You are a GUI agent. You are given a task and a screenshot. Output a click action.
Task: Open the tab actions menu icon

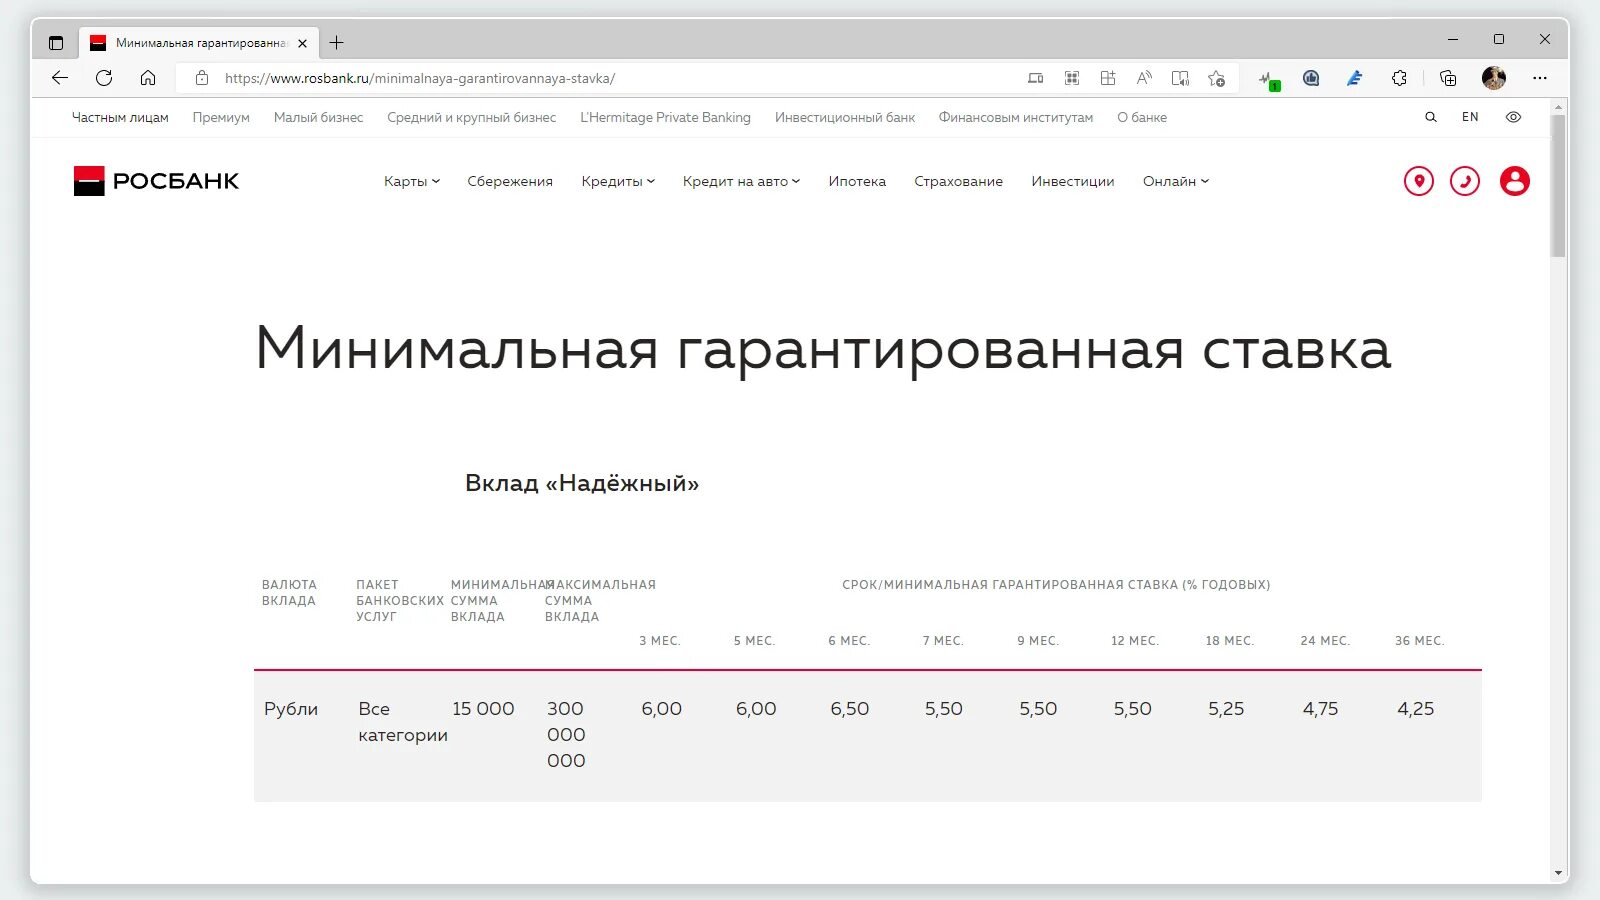56,43
